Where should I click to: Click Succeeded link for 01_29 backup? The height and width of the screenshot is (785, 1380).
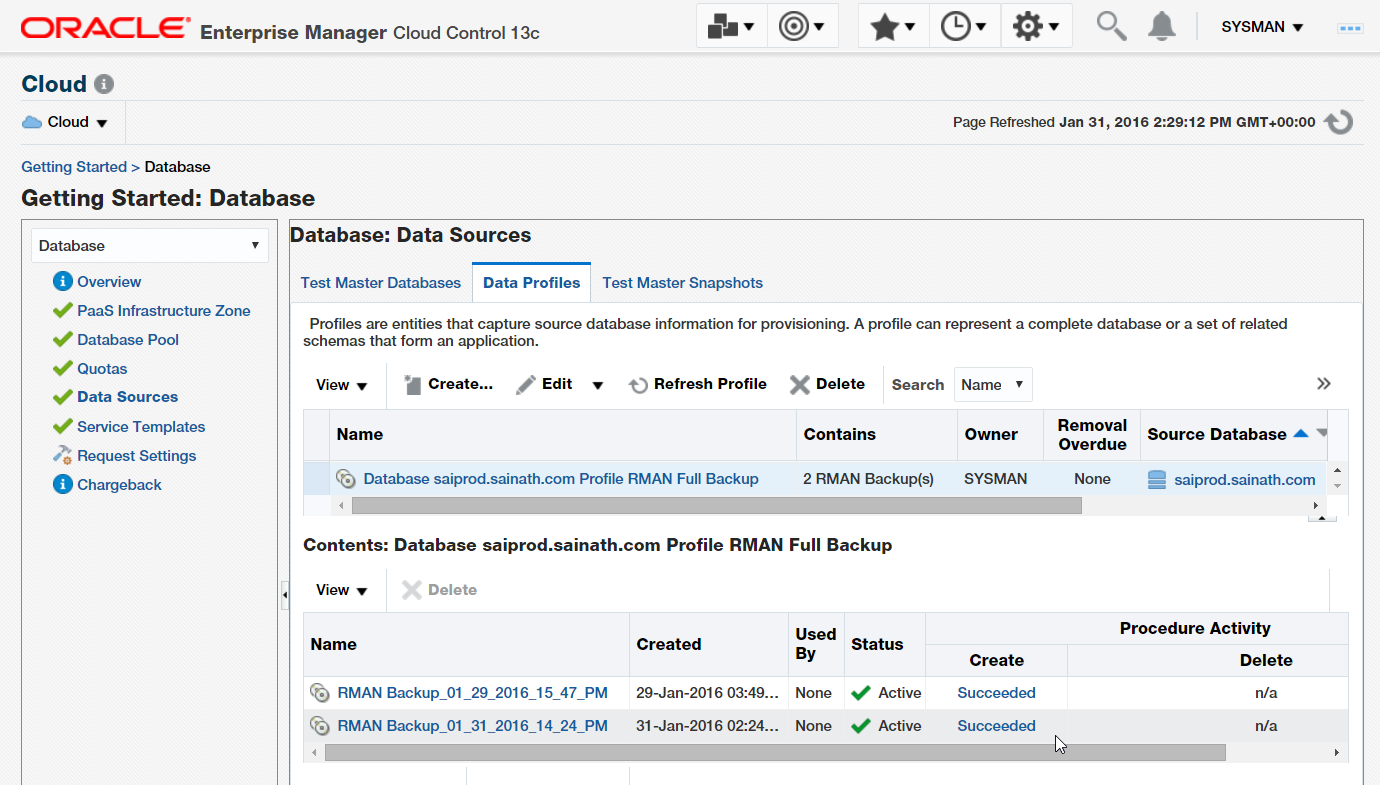[x=996, y=692]
